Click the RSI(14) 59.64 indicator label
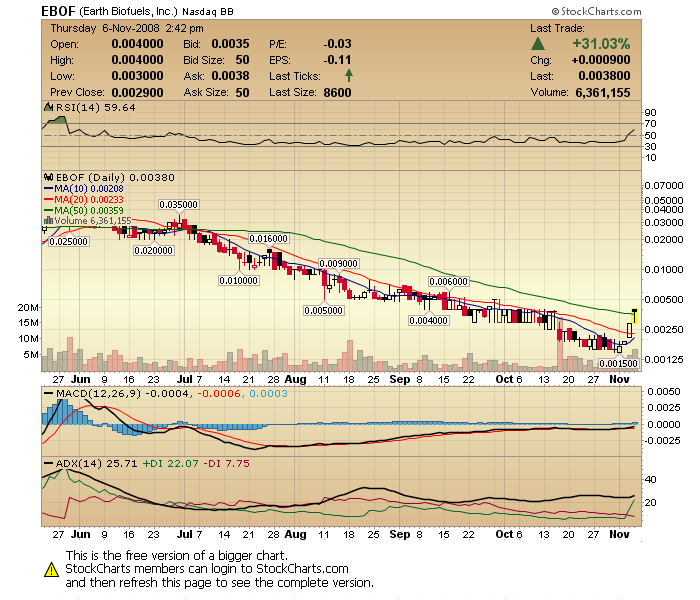This screenshot has height=600, width=700. (x=96, y=108)
